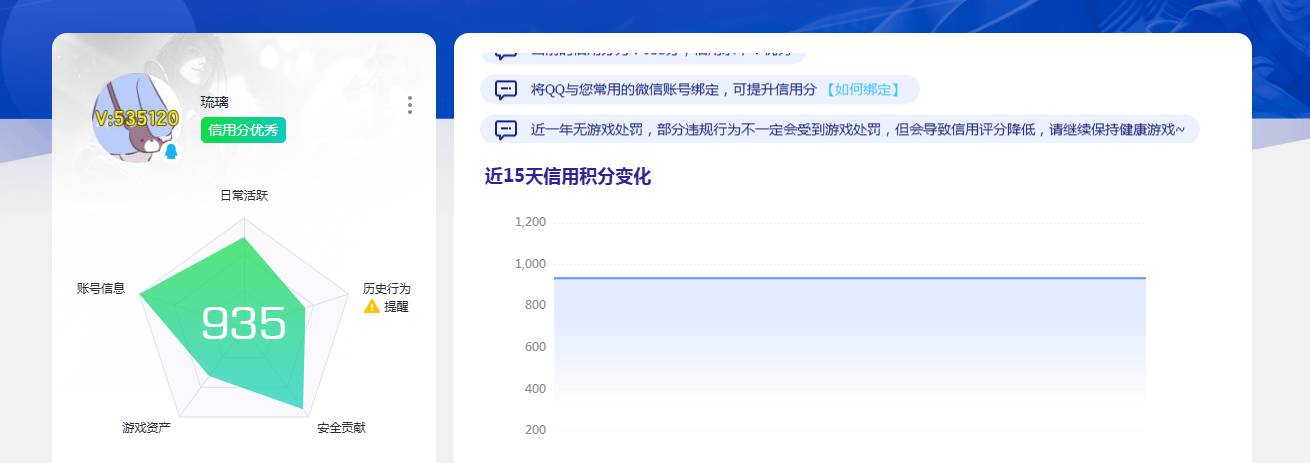Screen dimensions: 1310x463
Task: Click the 935 credit score number
Action: 244,324
